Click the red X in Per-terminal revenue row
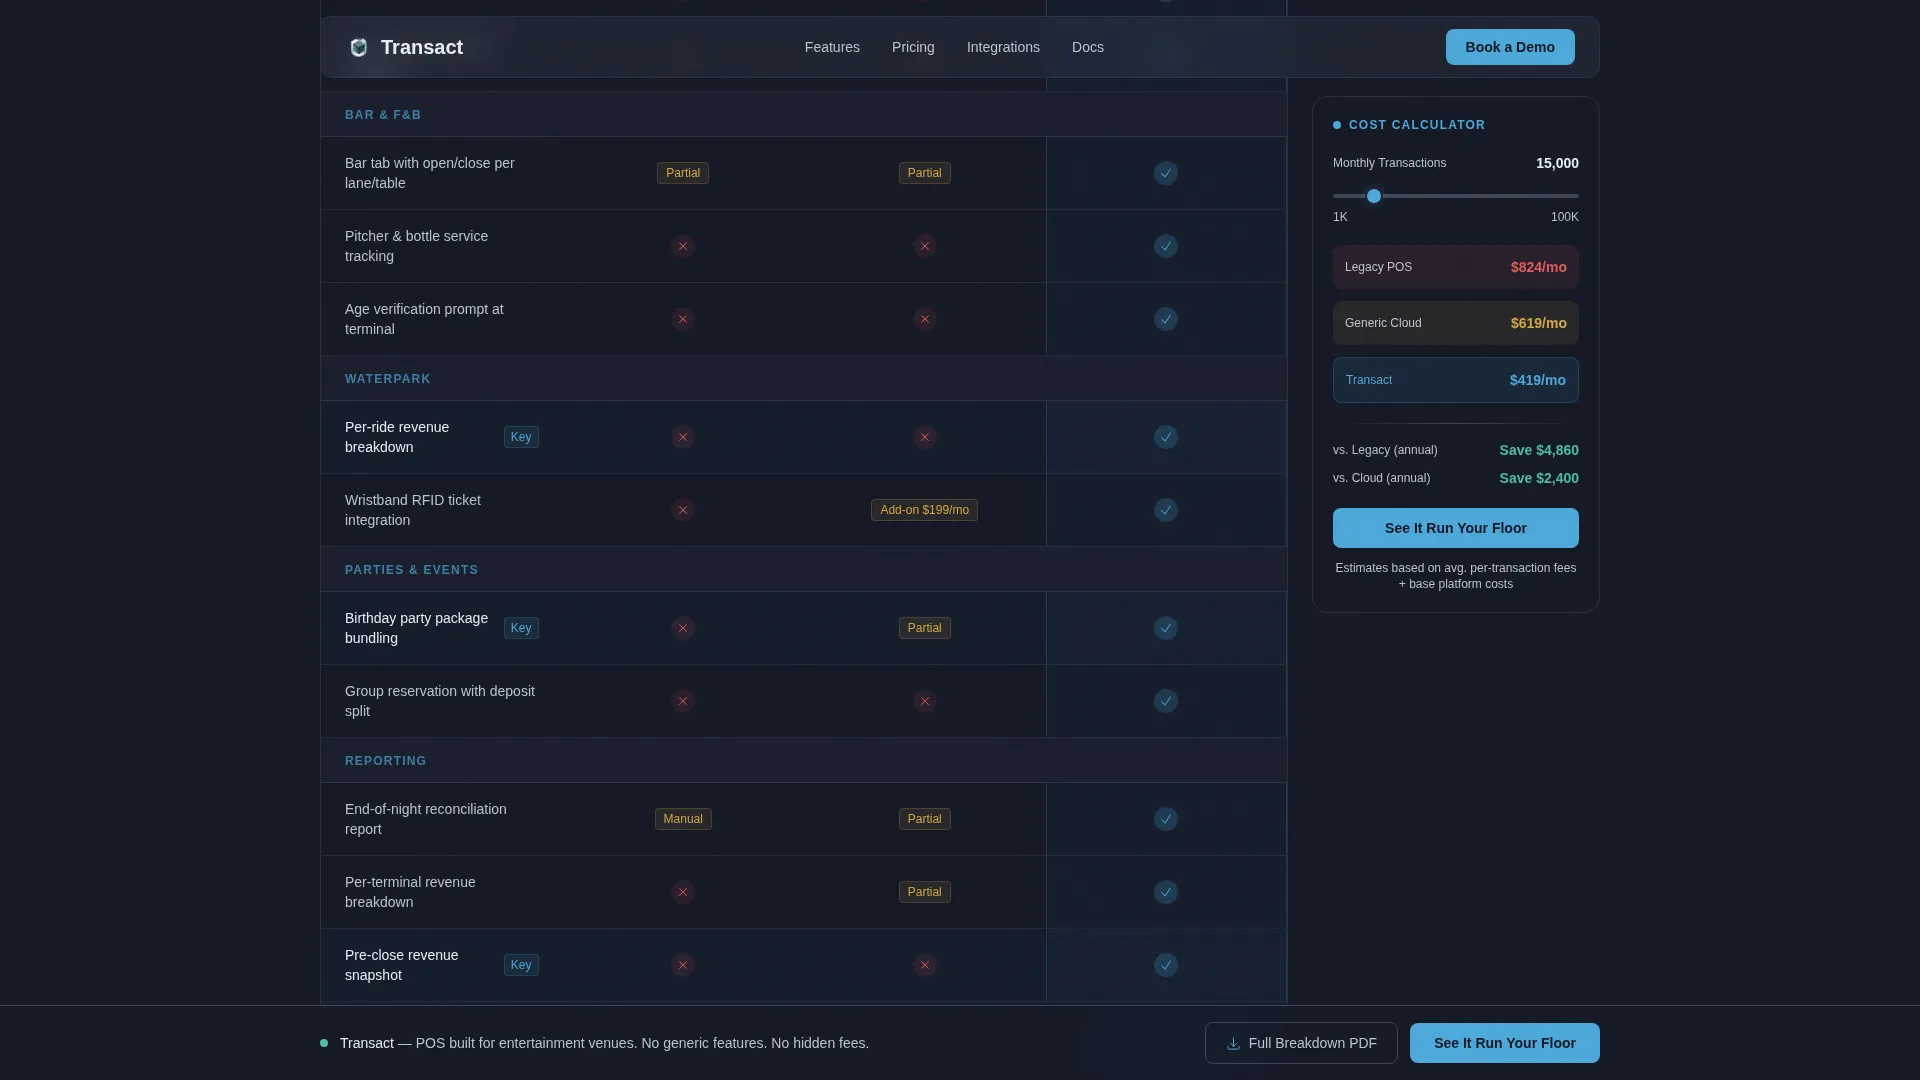 683,892
